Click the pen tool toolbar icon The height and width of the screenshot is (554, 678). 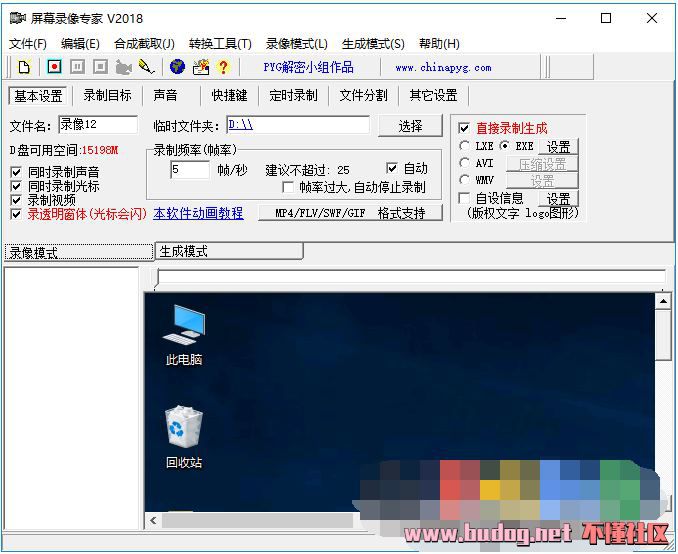pyautogui.click(x=147, y=67)
